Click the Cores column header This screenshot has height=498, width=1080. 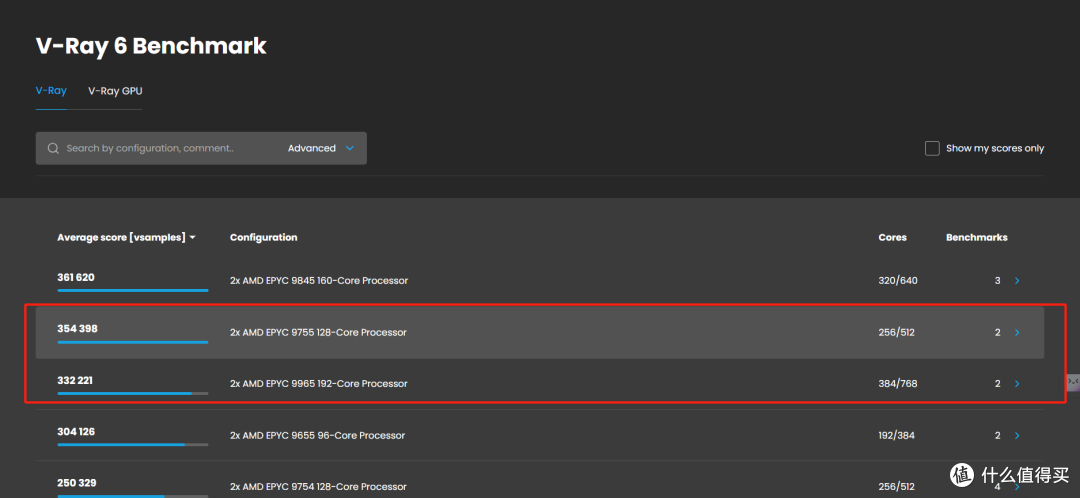click(893, 237)
